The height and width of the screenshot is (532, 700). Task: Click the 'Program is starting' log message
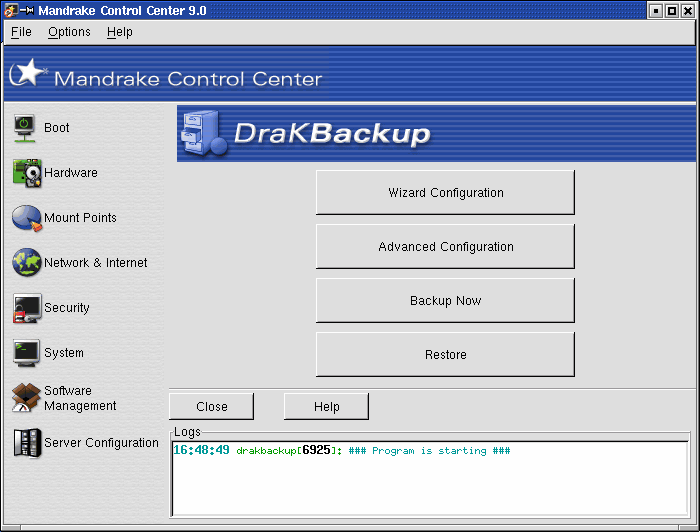pyautogui.click(x=429, y=451)
